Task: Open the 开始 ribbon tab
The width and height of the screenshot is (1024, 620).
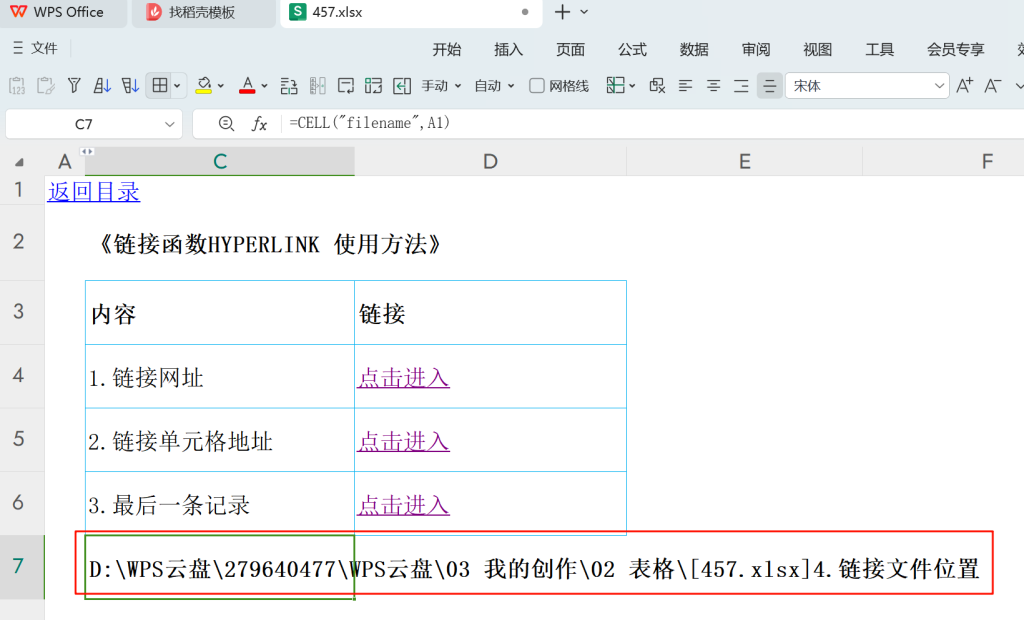Action: point(447,50)
